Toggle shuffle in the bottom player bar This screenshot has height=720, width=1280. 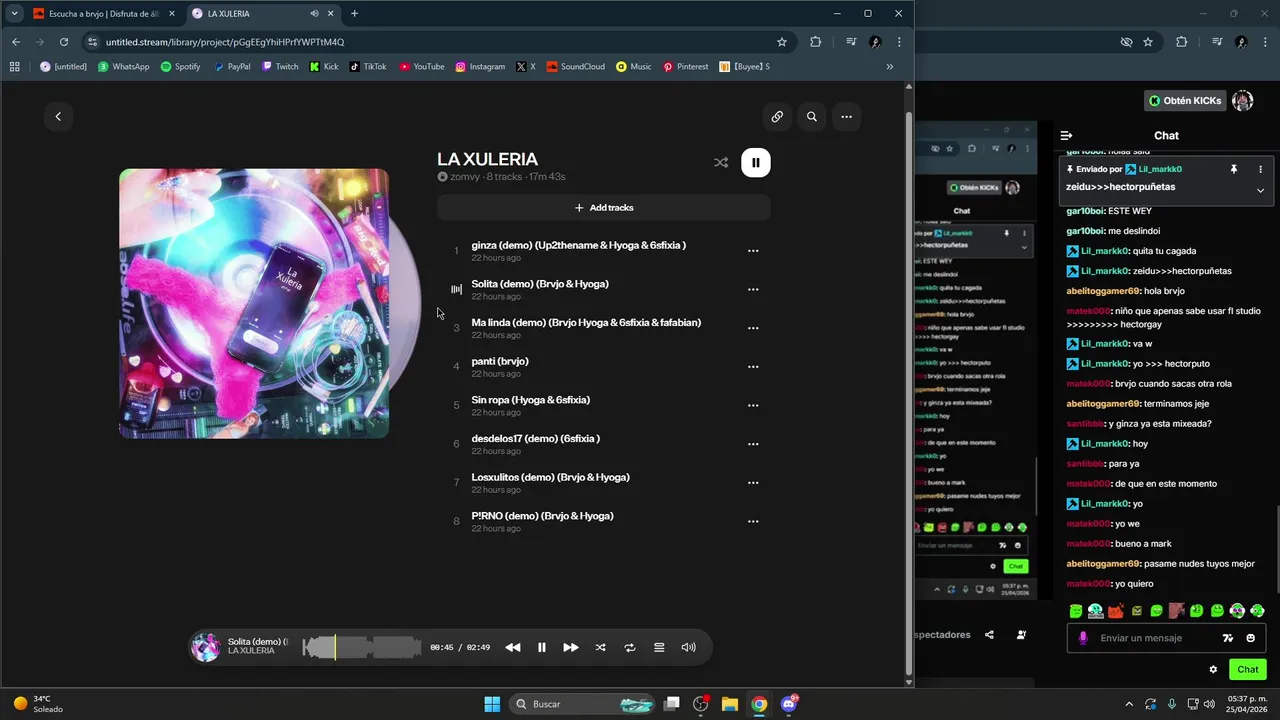[600, 647]
